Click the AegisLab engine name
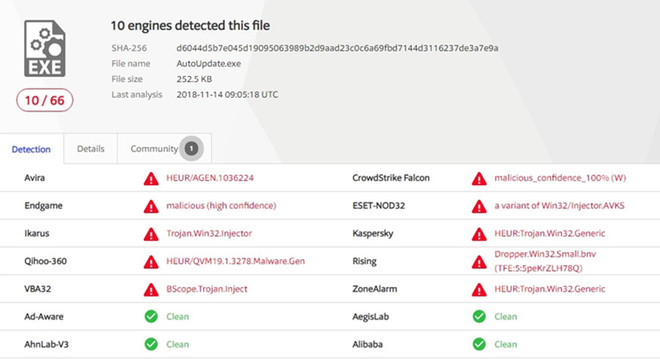Screen dimensions: 660x362 click(370, 317)
